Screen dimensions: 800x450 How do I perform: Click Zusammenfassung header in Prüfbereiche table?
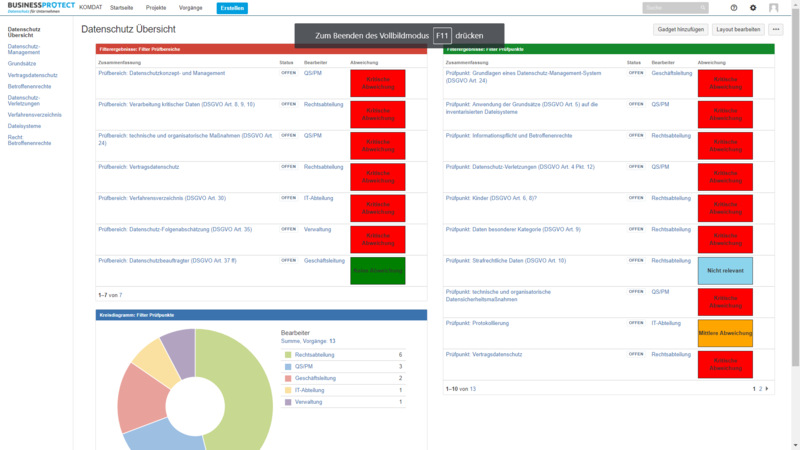pyautogui.click(x=119, y=62)
